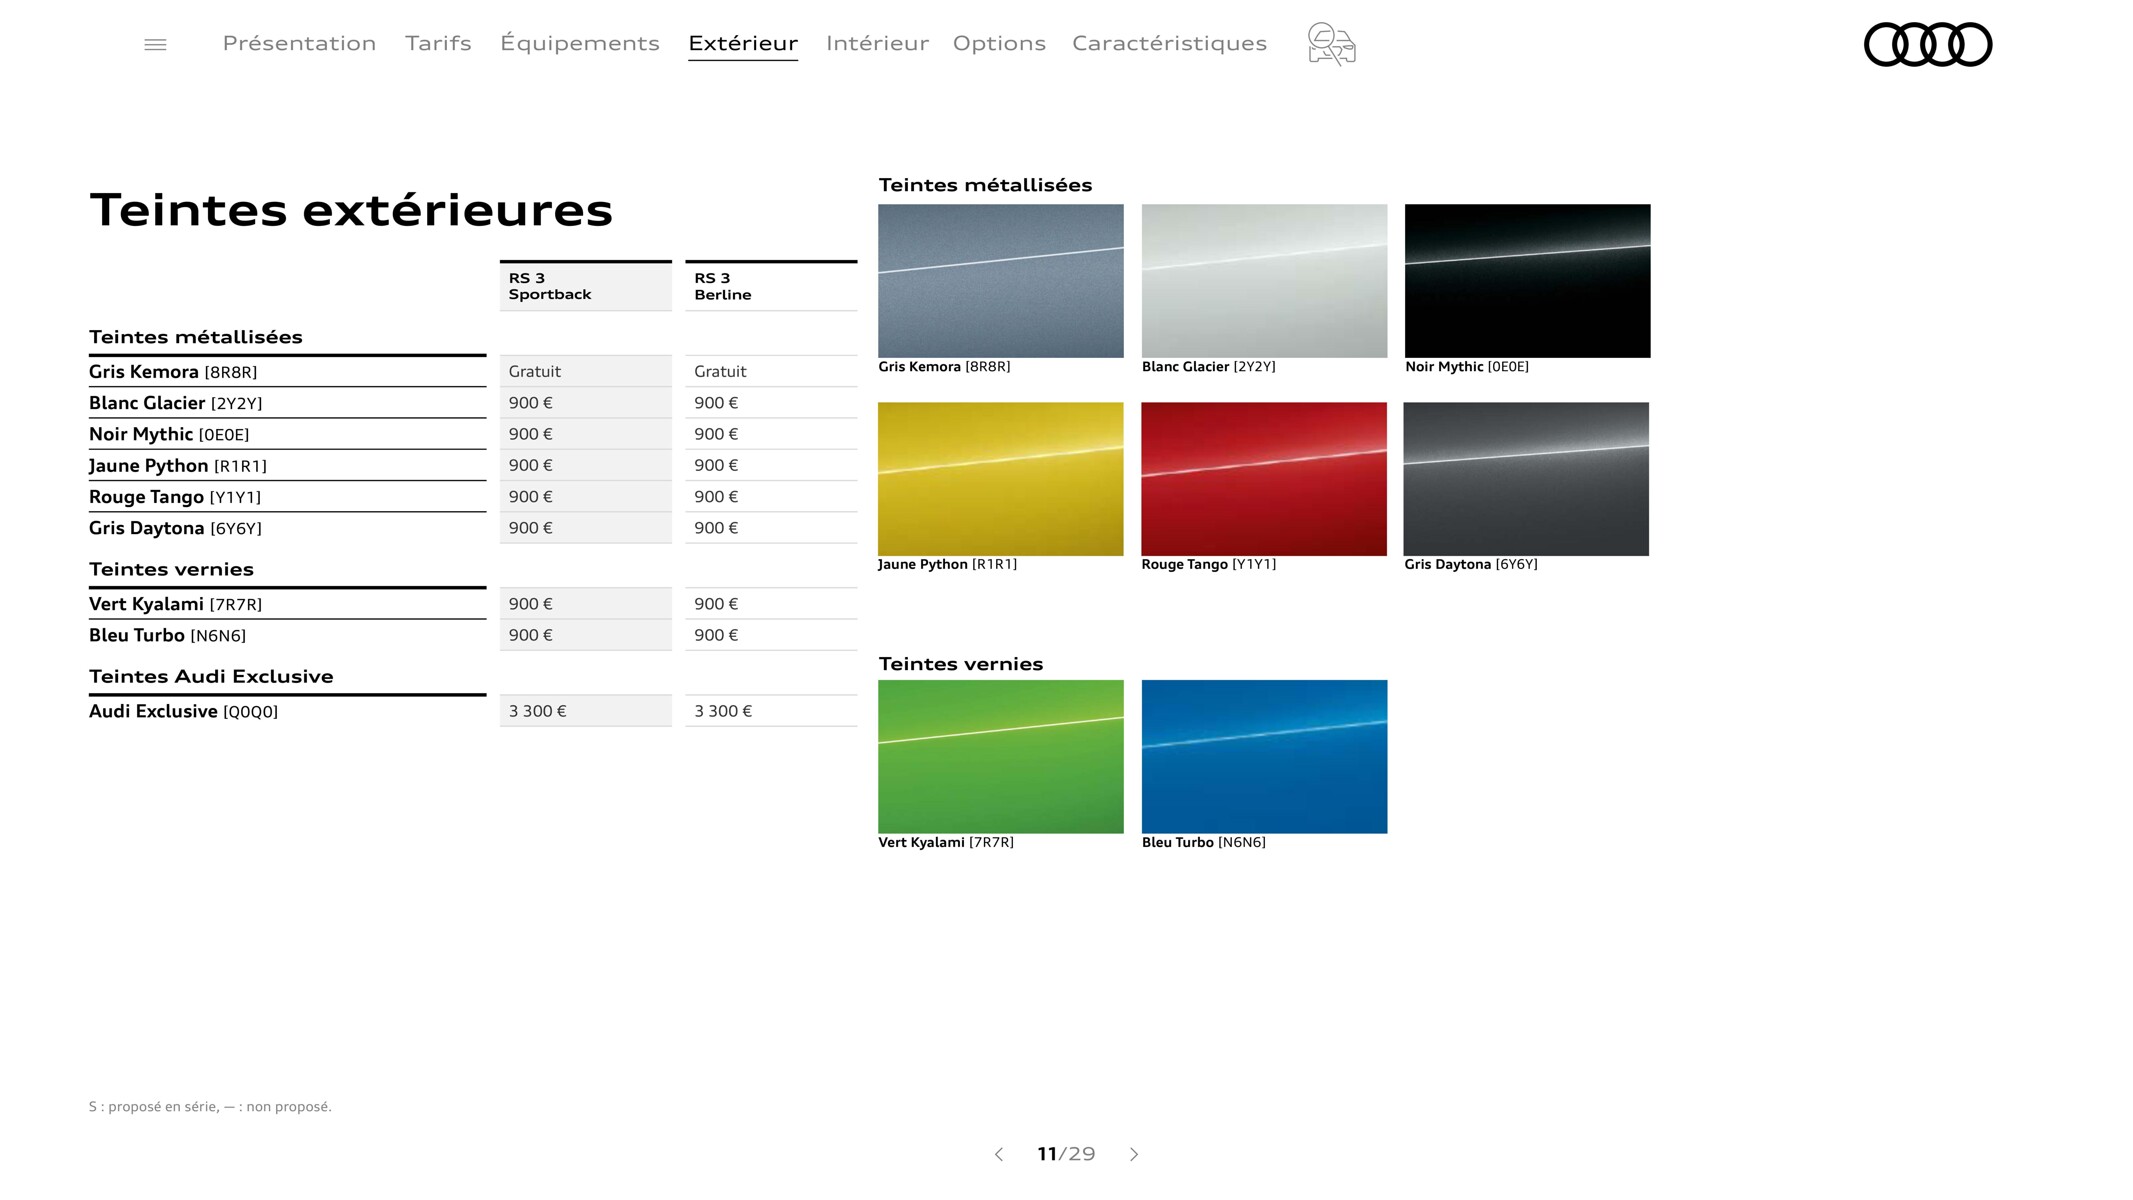Select the Bleu Turbo blue swatch
Viewport: 2133px width, 1200px height.
coord(1264,757)
